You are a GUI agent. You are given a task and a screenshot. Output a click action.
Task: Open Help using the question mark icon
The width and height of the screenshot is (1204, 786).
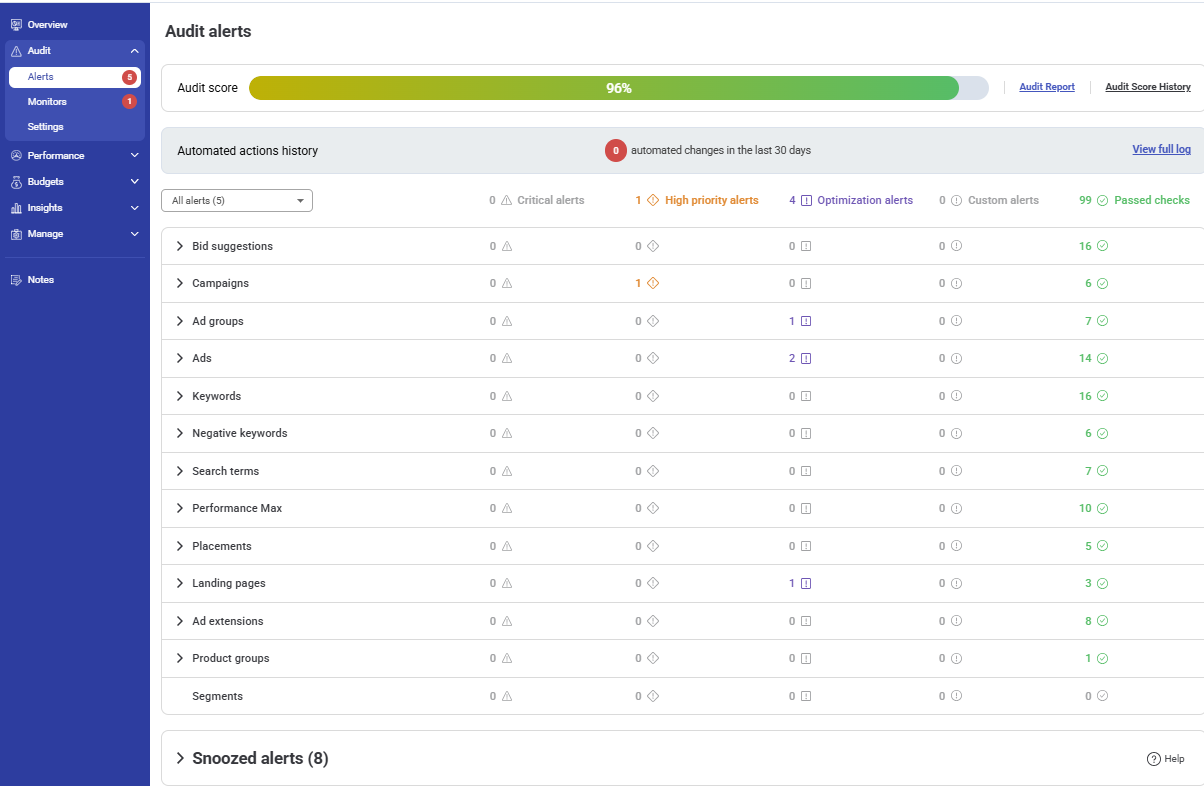[x=1156, y=758]
